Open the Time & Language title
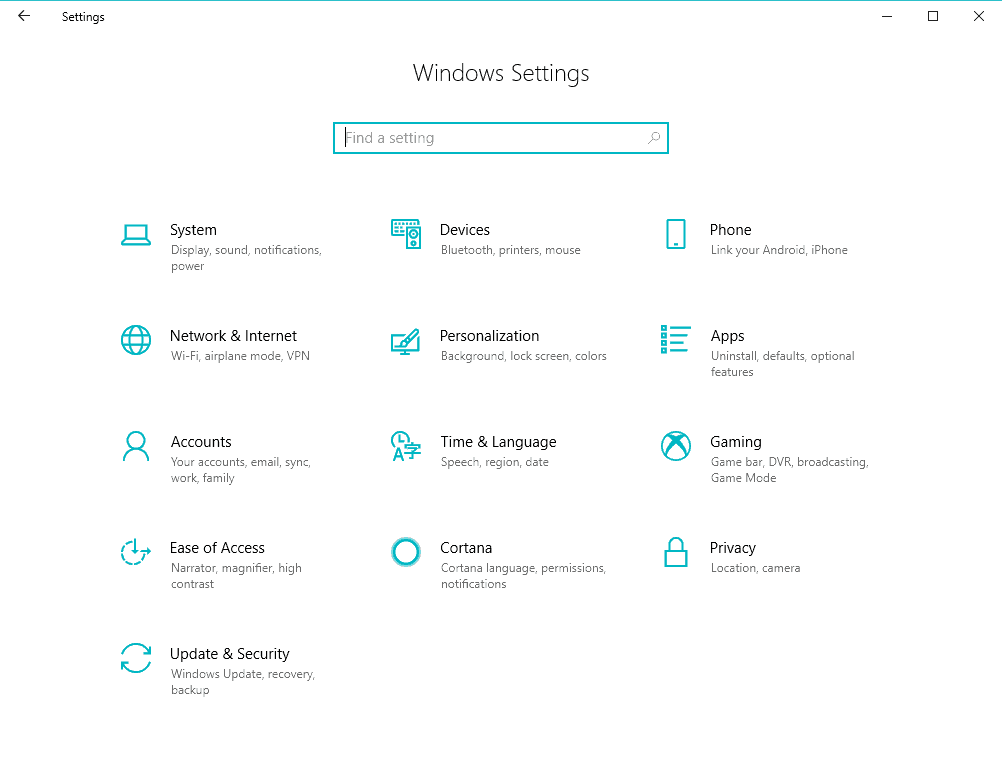1002x771 pixels. pos(498,442)
